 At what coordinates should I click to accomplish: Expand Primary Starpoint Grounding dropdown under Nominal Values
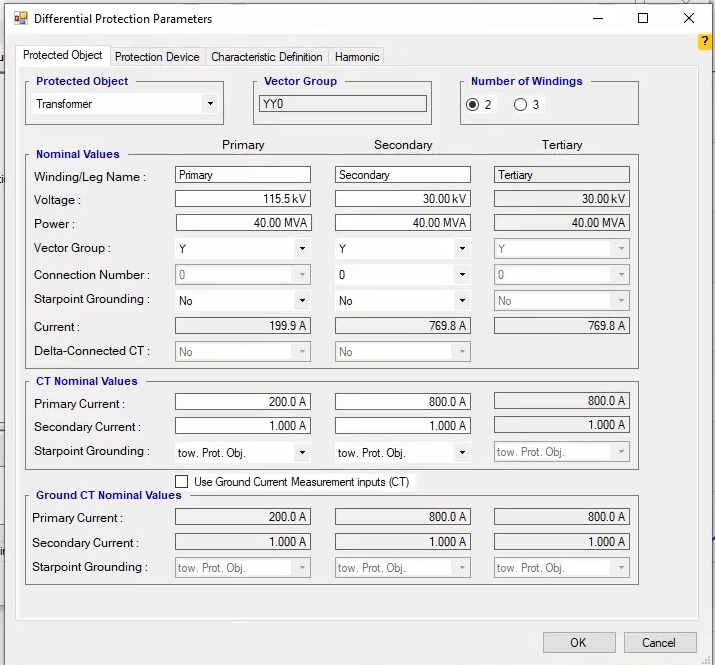tap(242, 301)
